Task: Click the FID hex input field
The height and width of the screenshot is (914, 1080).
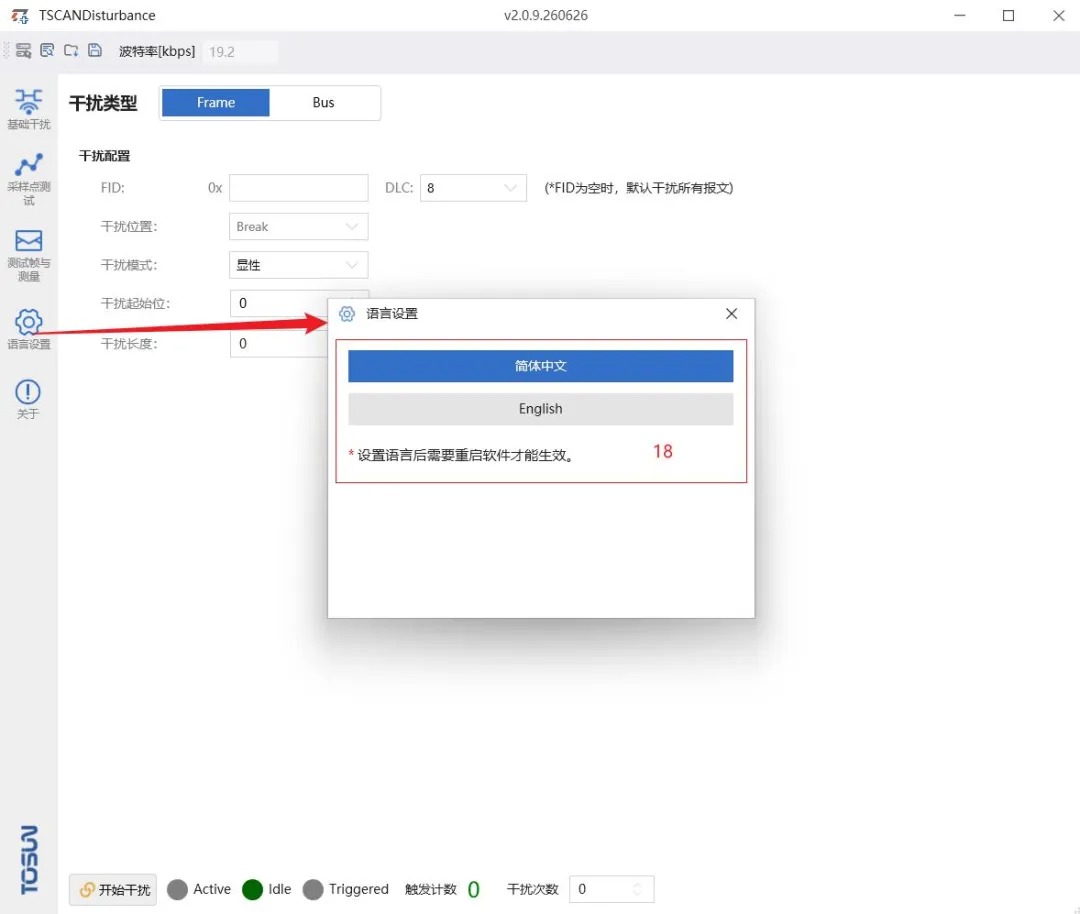Action: click(x=298, y=188)
